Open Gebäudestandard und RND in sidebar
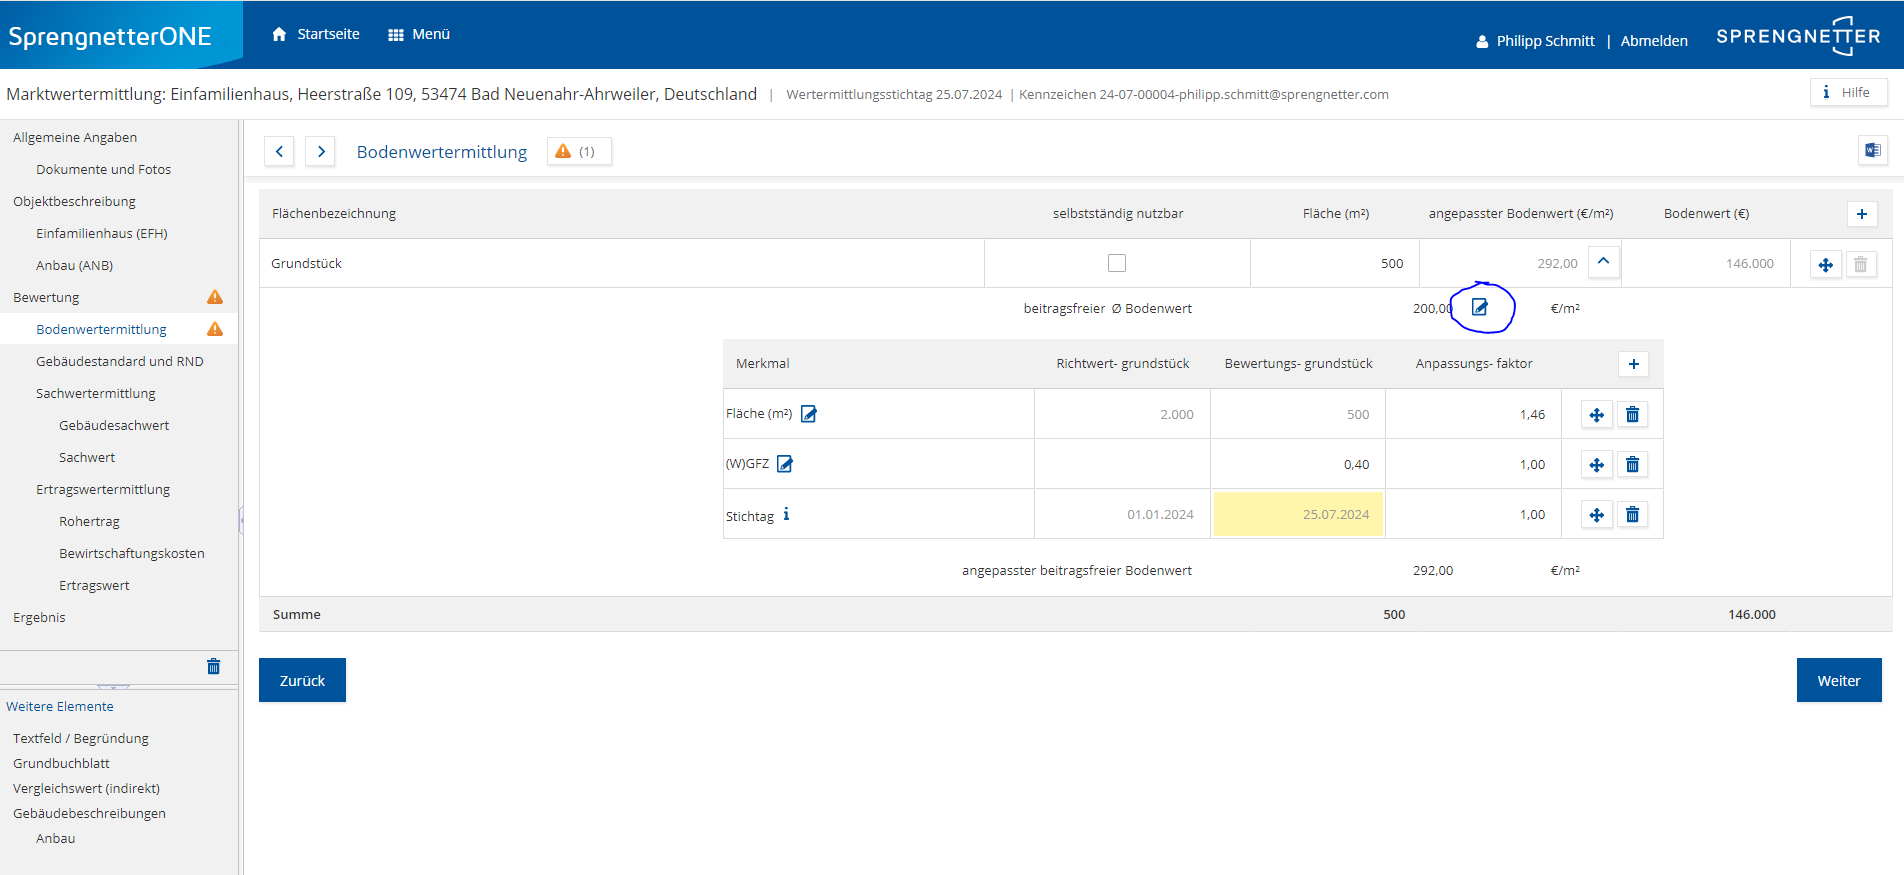Screen dimensions: 1904x875 tap(119, 361)
